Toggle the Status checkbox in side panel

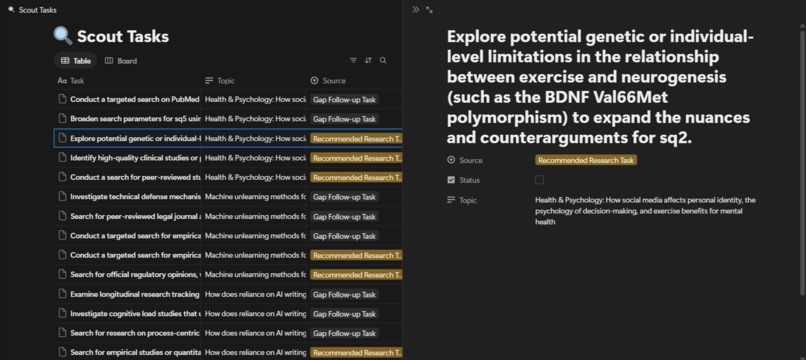tap(539, 180)
